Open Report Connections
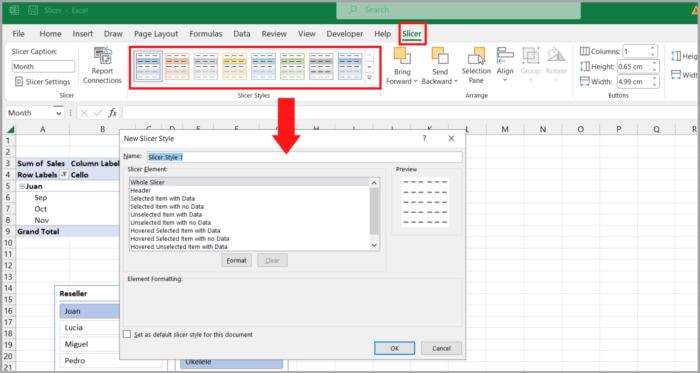700x373 pixels. (102, 66)
